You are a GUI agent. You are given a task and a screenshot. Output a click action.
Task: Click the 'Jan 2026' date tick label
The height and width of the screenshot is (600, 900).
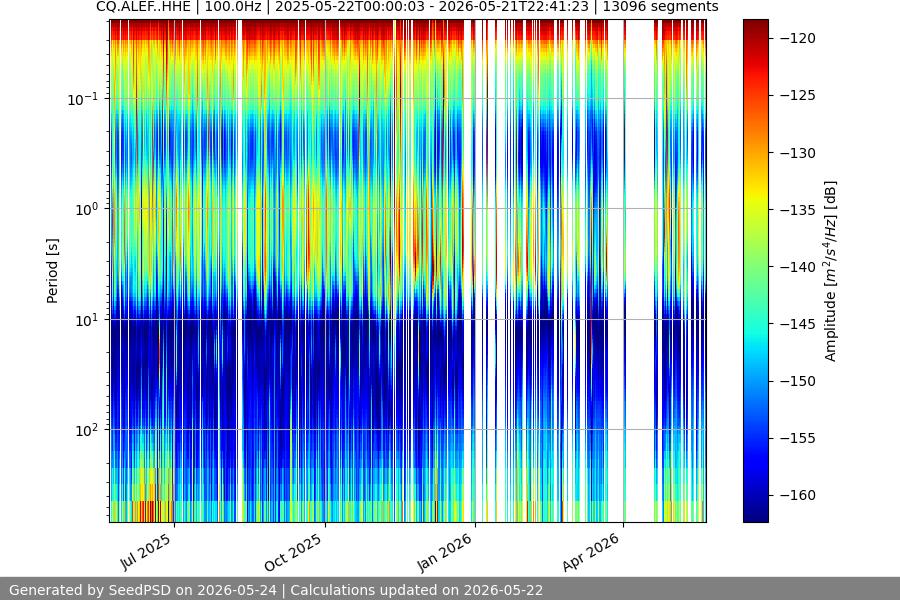point(444,552)
